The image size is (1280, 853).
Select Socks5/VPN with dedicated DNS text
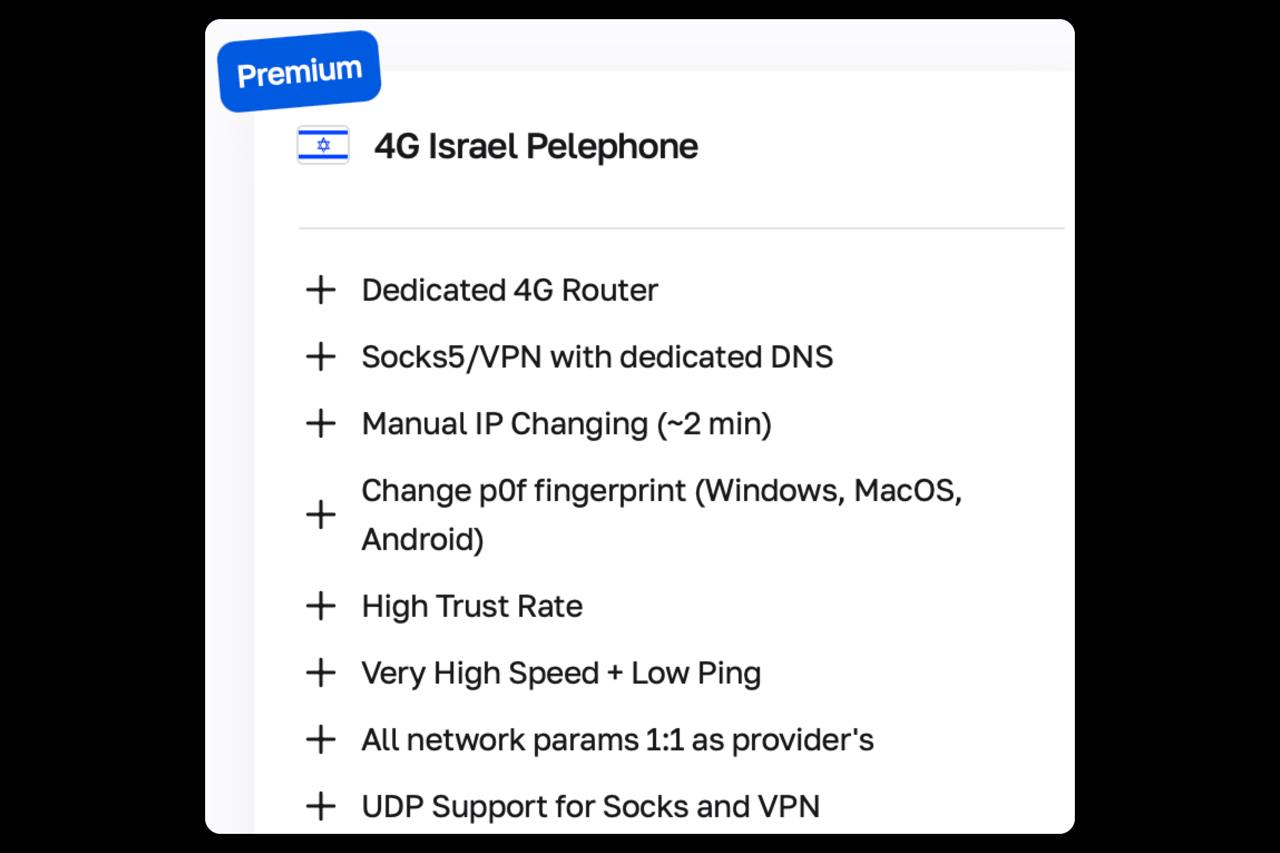pyautogui.click(x=597, y=357)
